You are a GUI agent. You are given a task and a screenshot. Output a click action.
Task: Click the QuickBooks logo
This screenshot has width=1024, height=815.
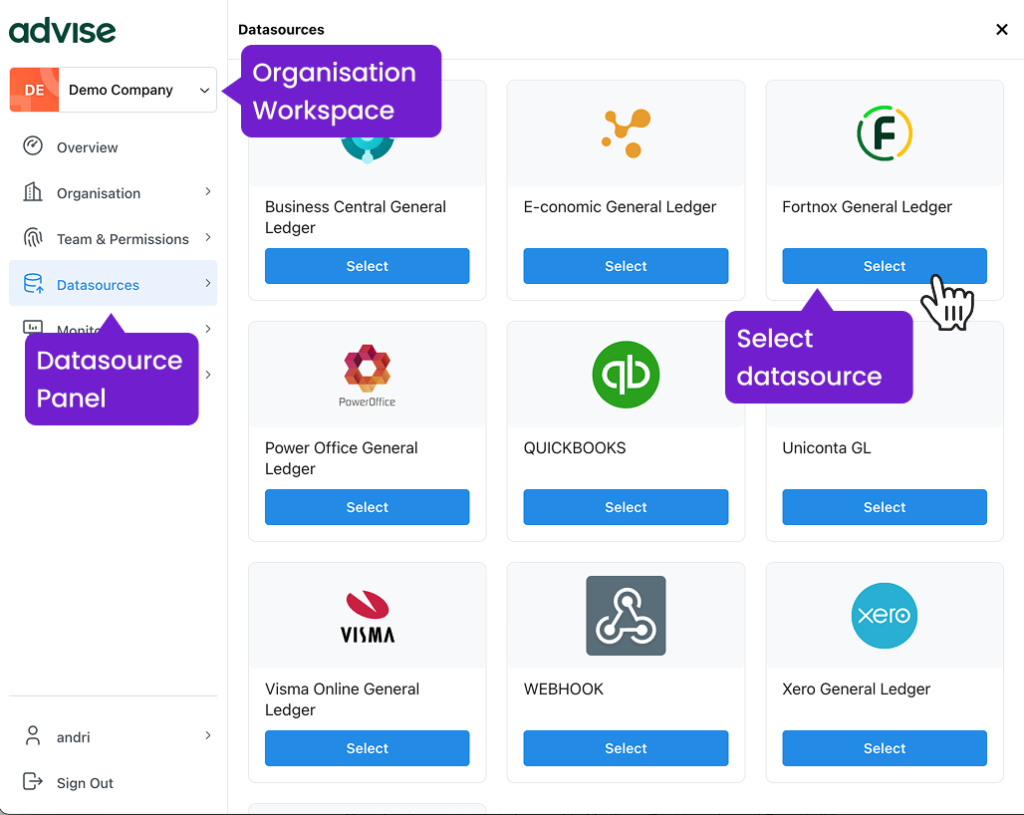(625, 374)
